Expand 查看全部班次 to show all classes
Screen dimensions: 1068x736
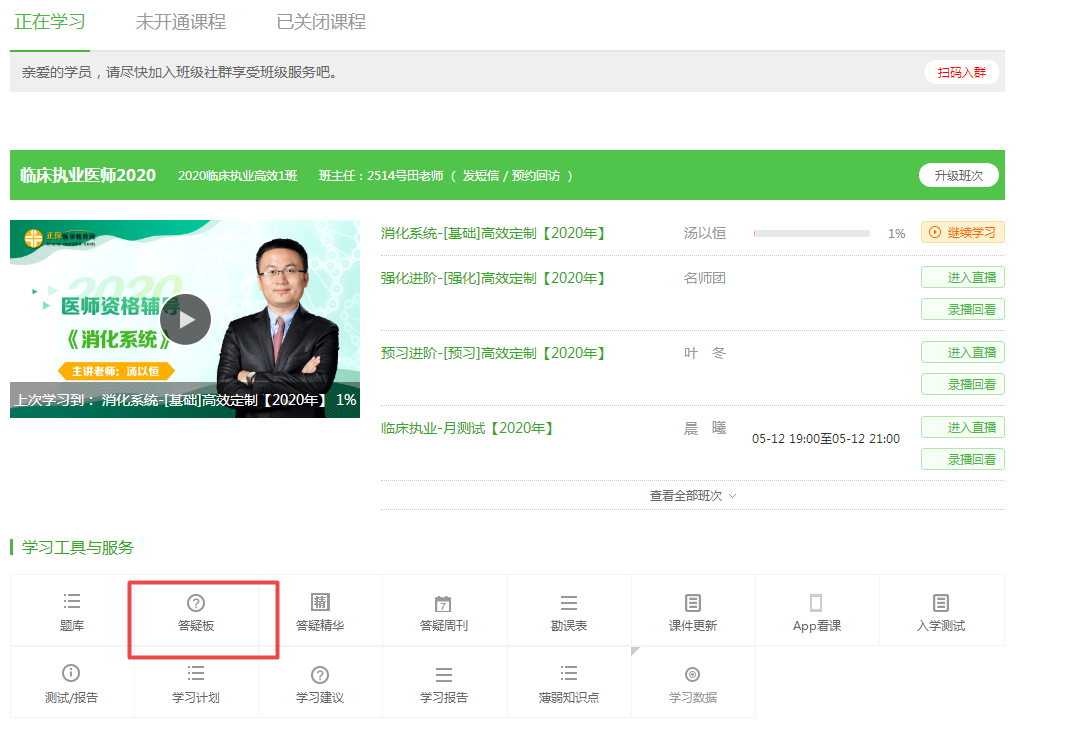click(x=693, y=495)
